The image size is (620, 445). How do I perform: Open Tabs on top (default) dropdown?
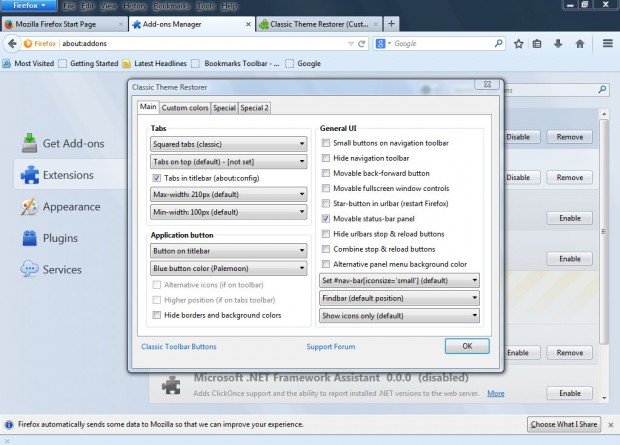229,161
